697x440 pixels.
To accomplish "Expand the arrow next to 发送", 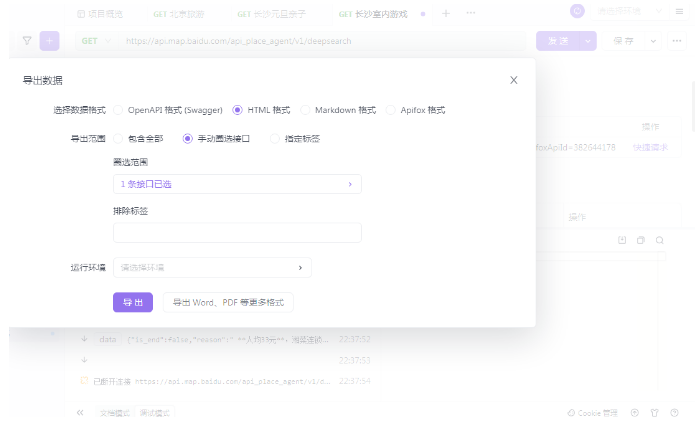I will 588,41.
